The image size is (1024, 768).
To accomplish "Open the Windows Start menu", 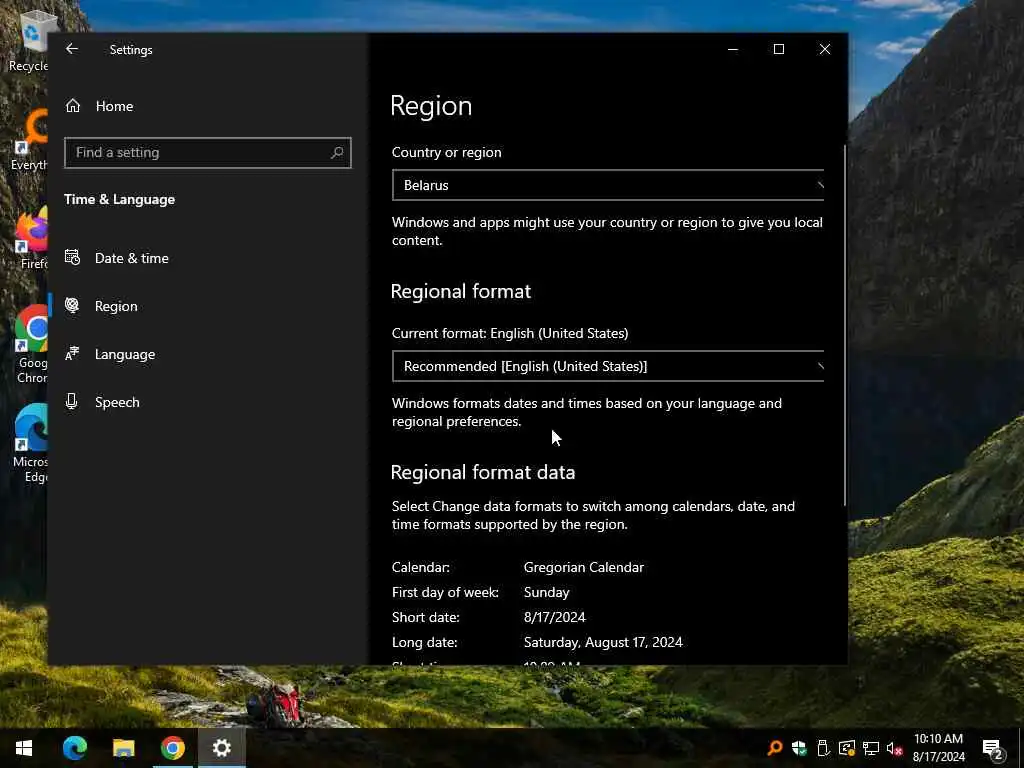I will (x=24, y=748).
